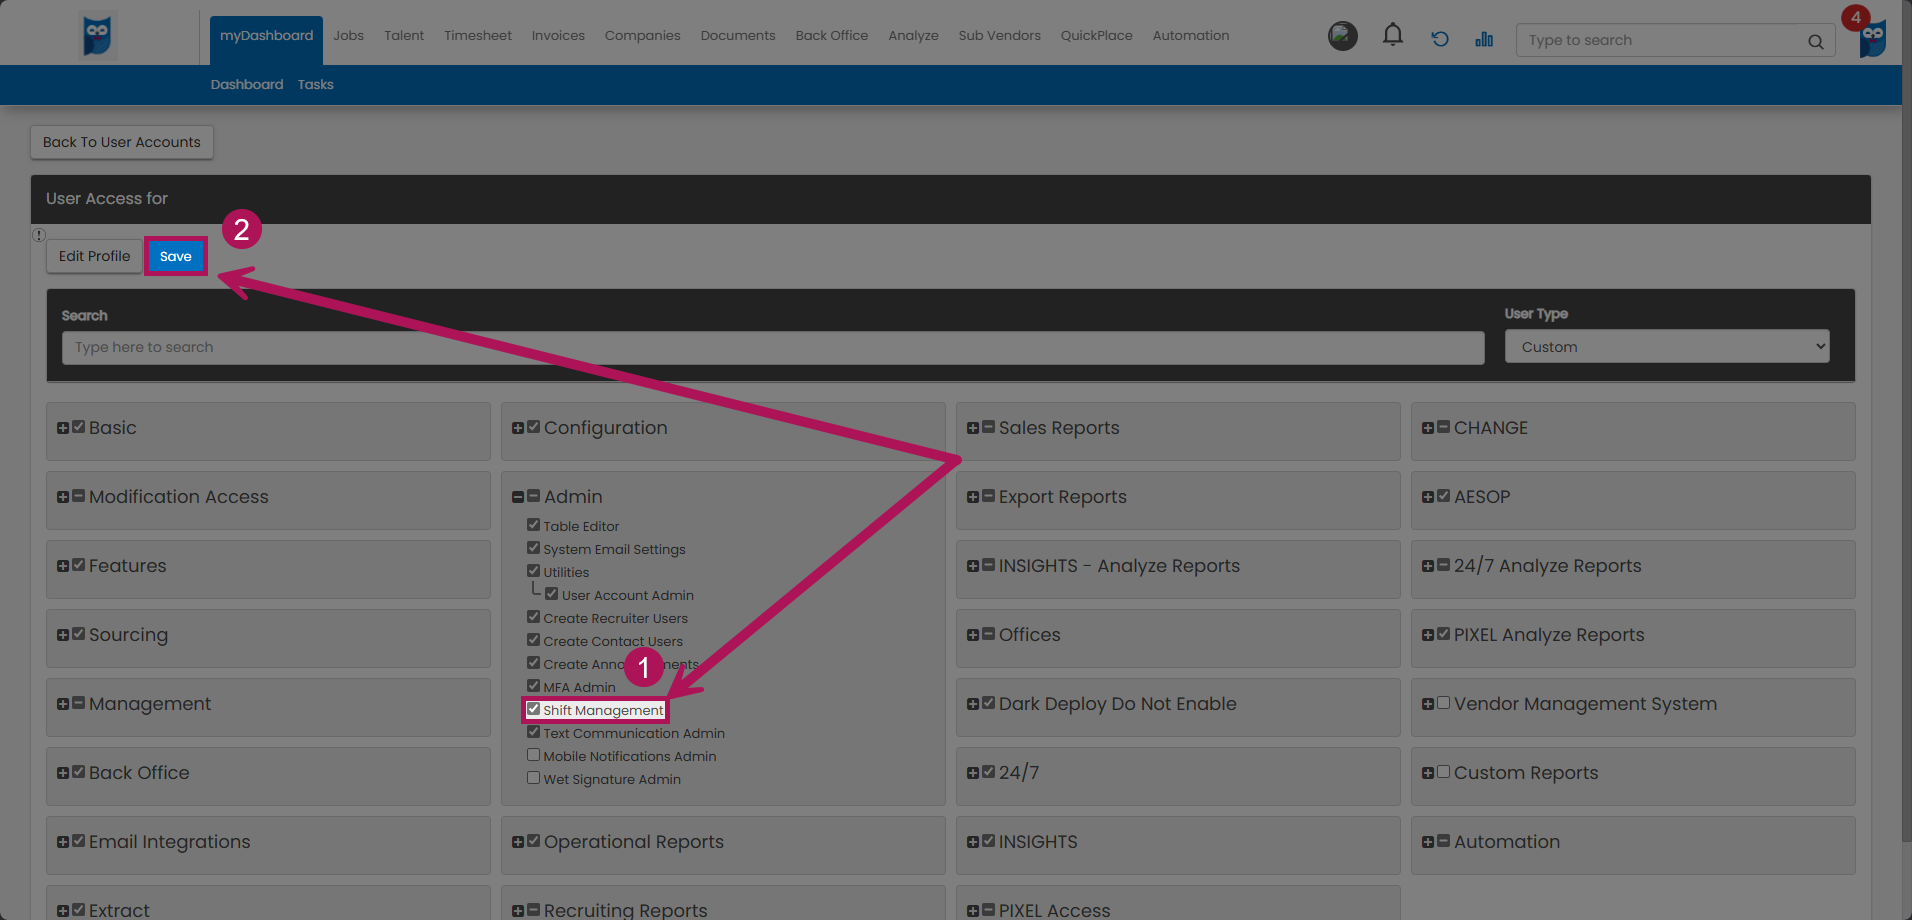Toggle the Shift Management checkbox
The image size is (1912, 920).
pyautogui.click(x=534, y=709)
